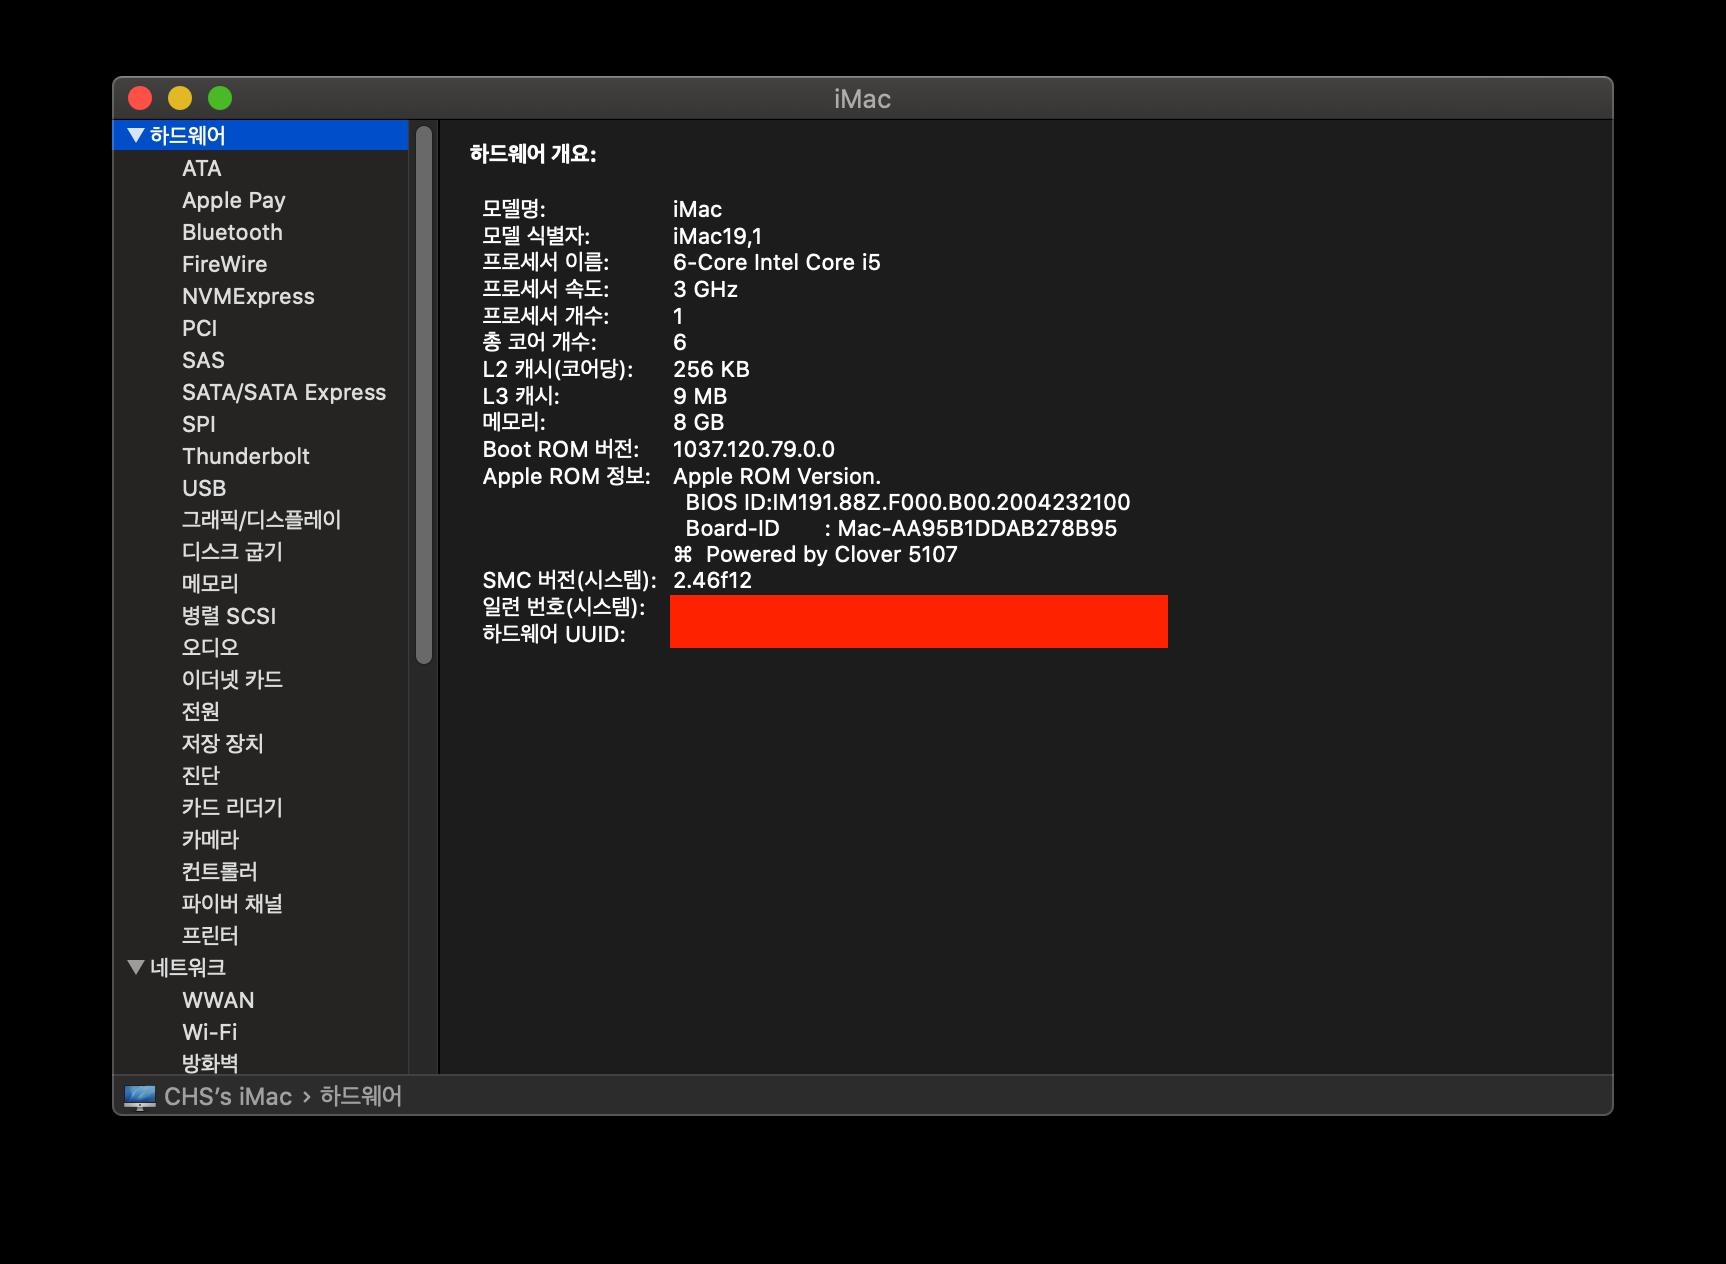
Task: Open SATA/SATA Express section
Action: 284,392
